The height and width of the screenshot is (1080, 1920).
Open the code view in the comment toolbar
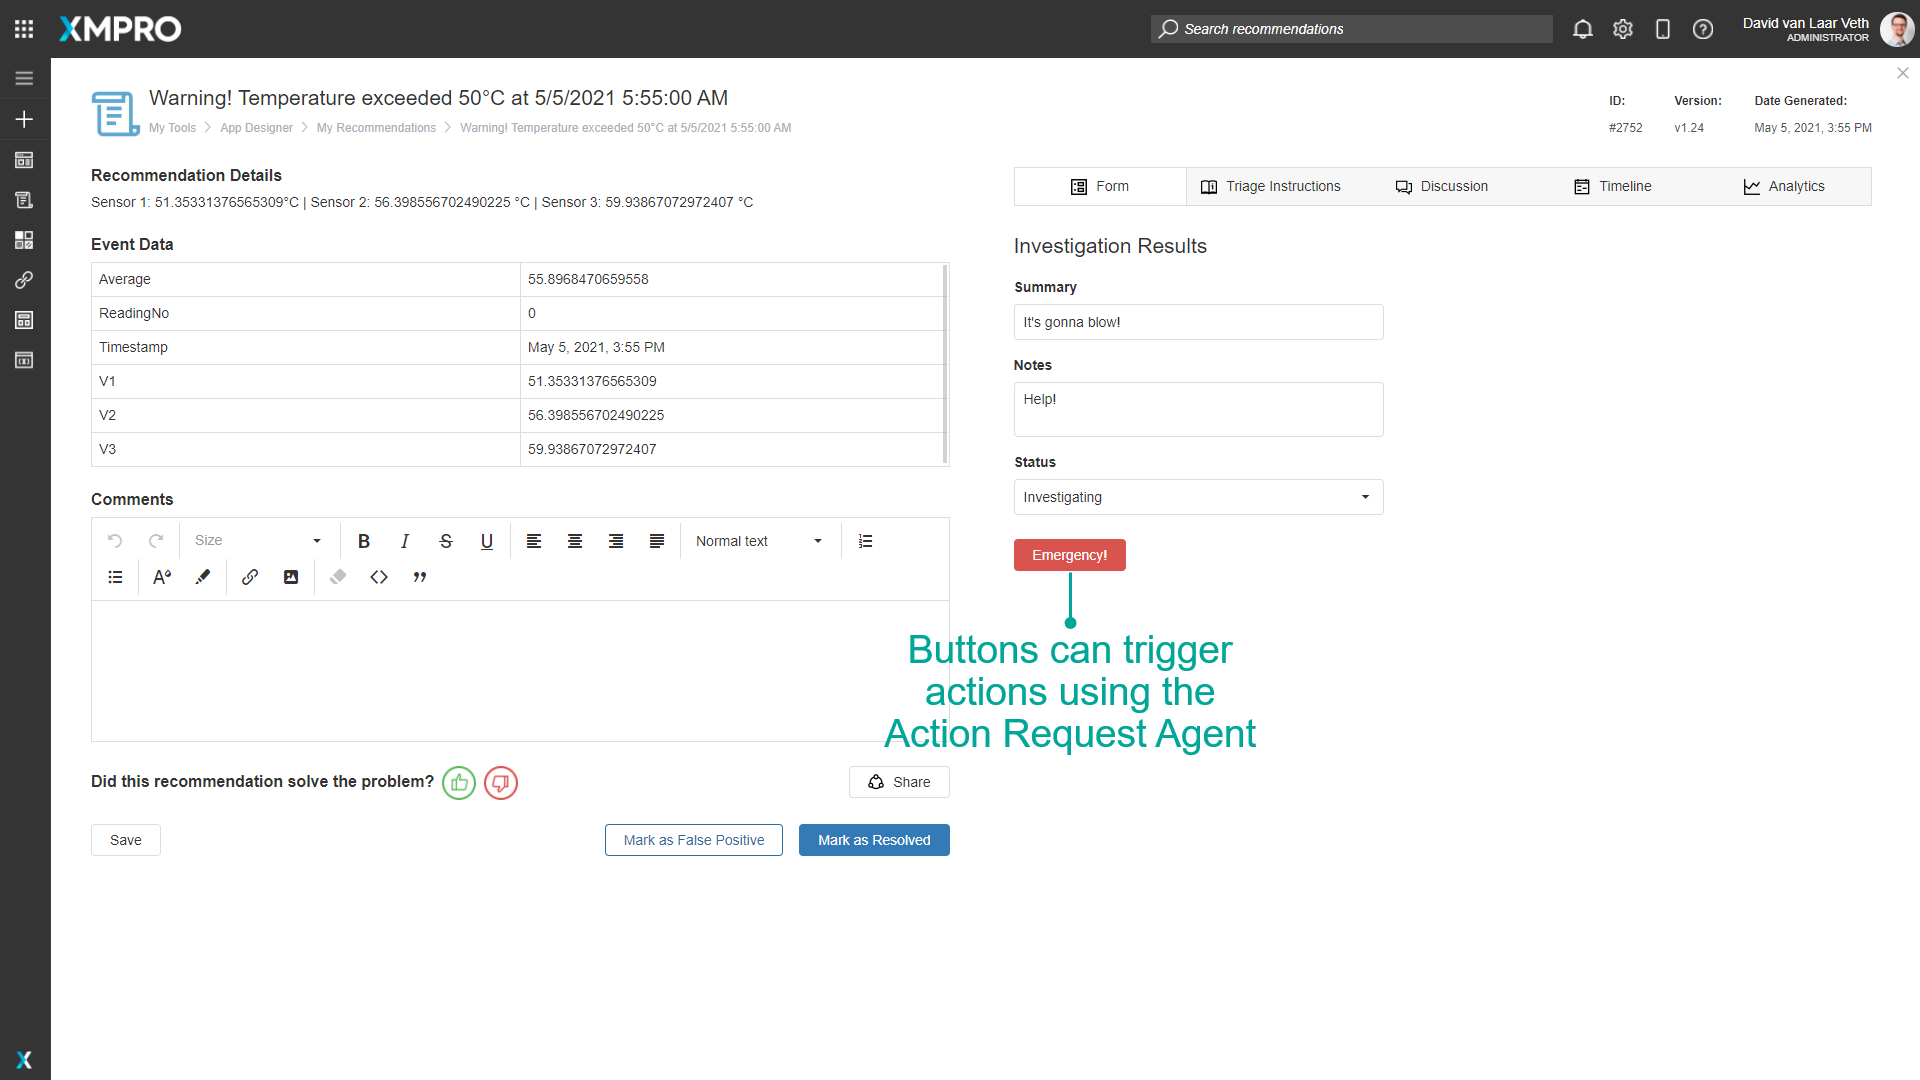pos(379,577)
